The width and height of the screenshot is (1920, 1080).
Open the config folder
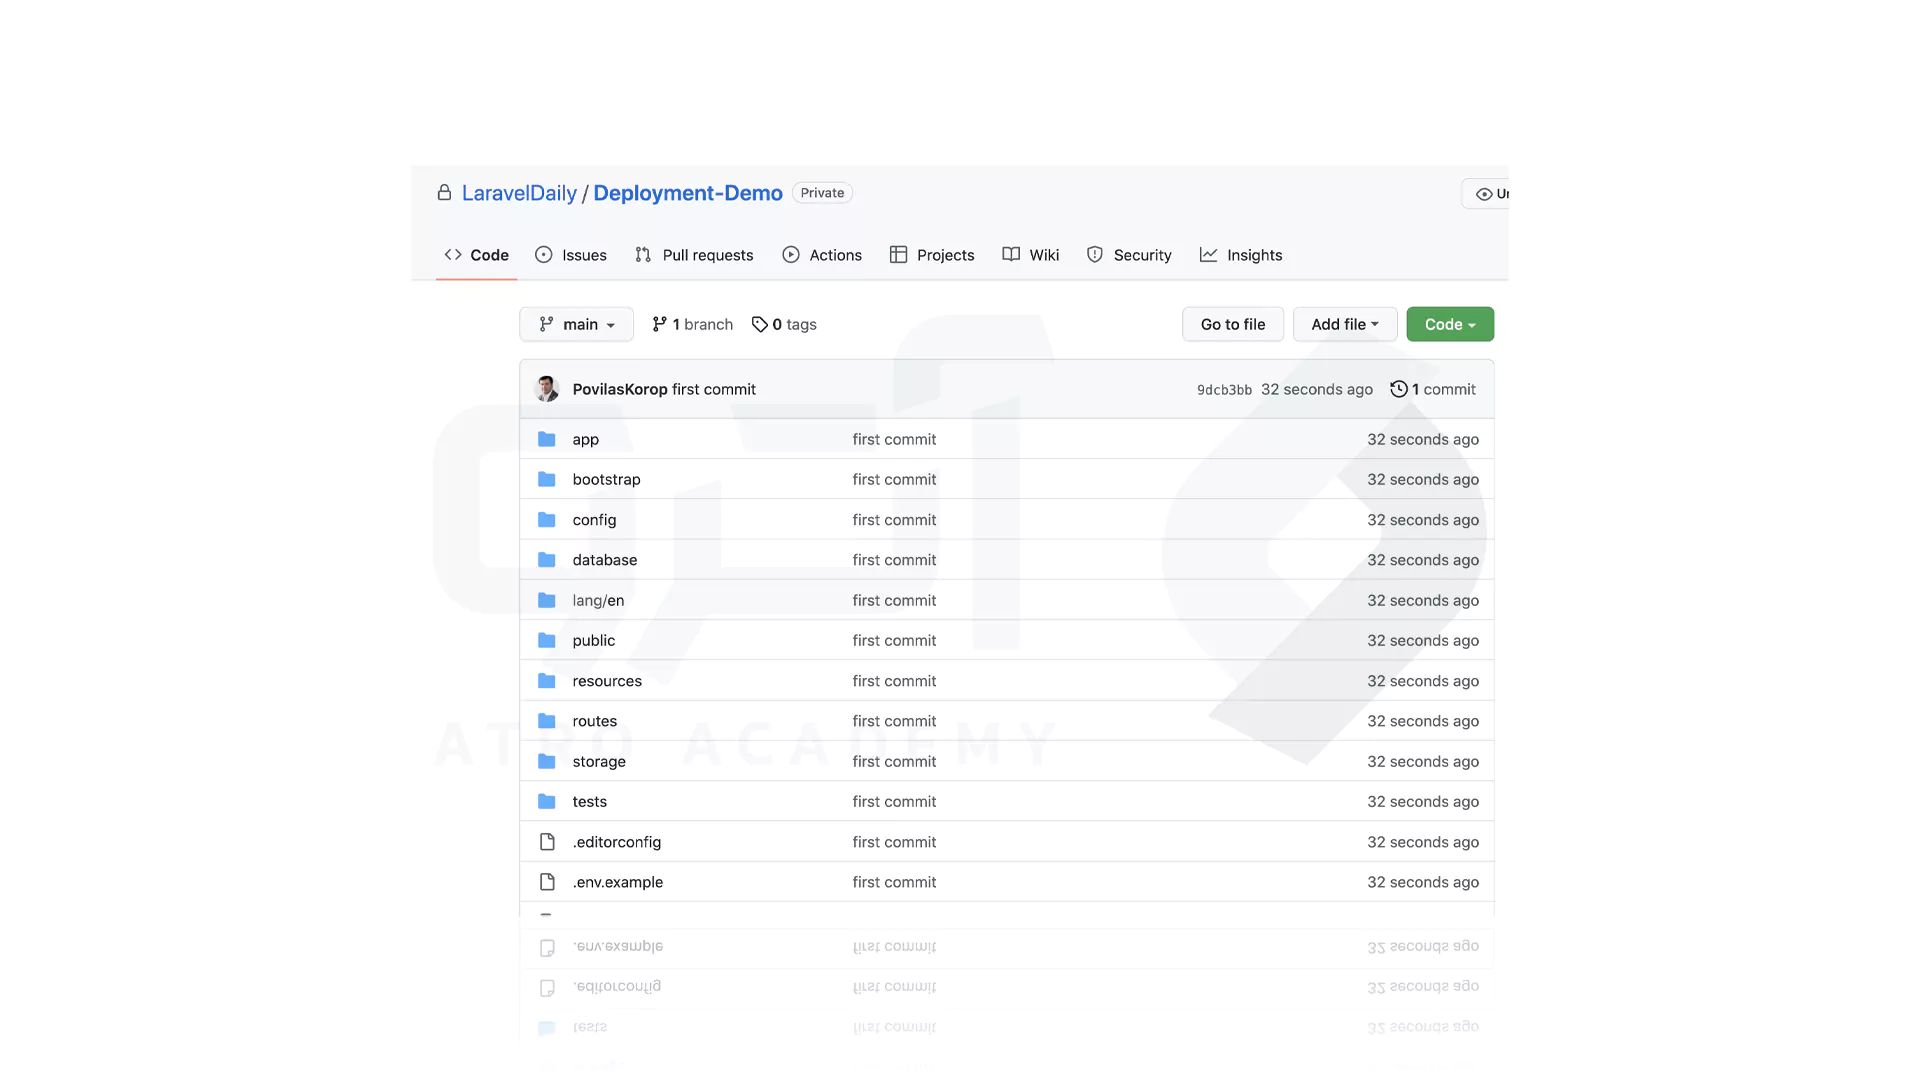point(594,520)
